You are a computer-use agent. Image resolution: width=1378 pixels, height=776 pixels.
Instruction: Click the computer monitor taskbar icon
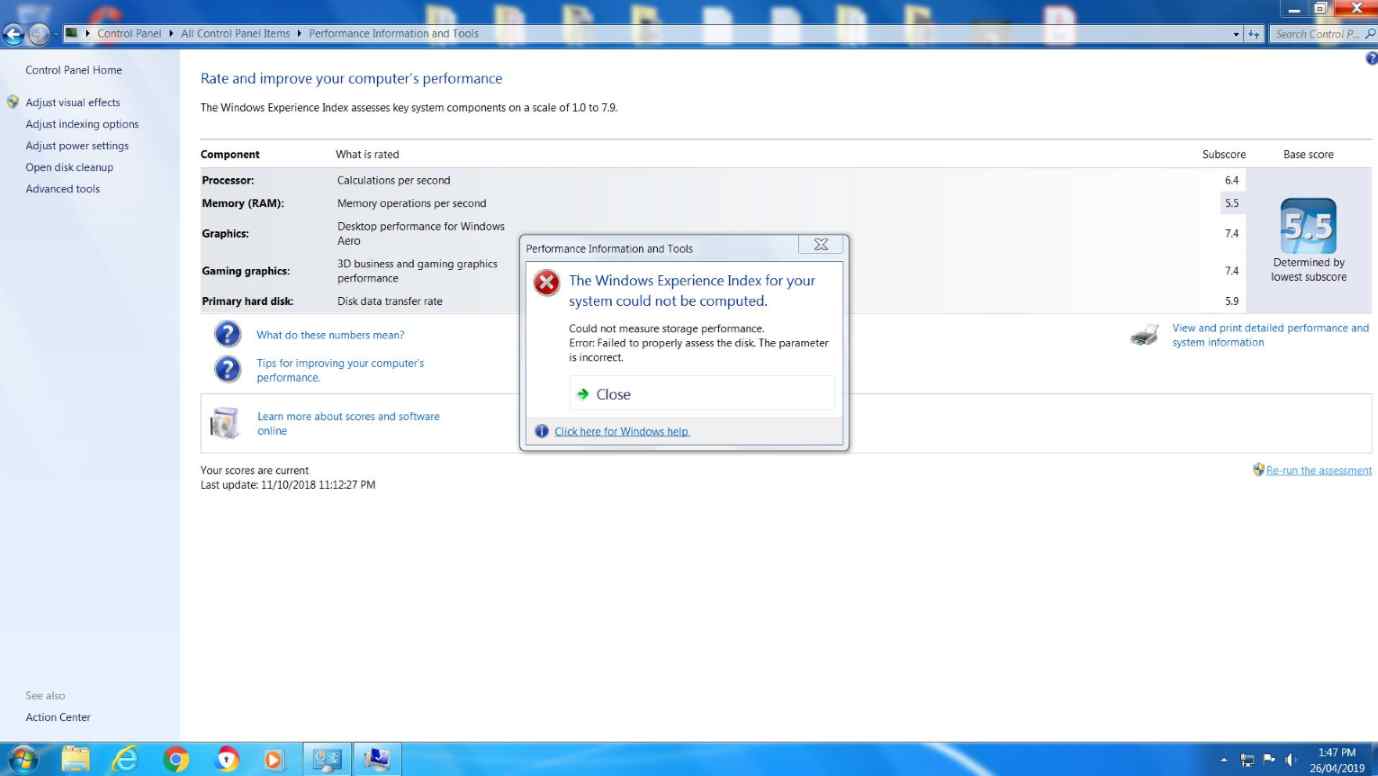377,760
